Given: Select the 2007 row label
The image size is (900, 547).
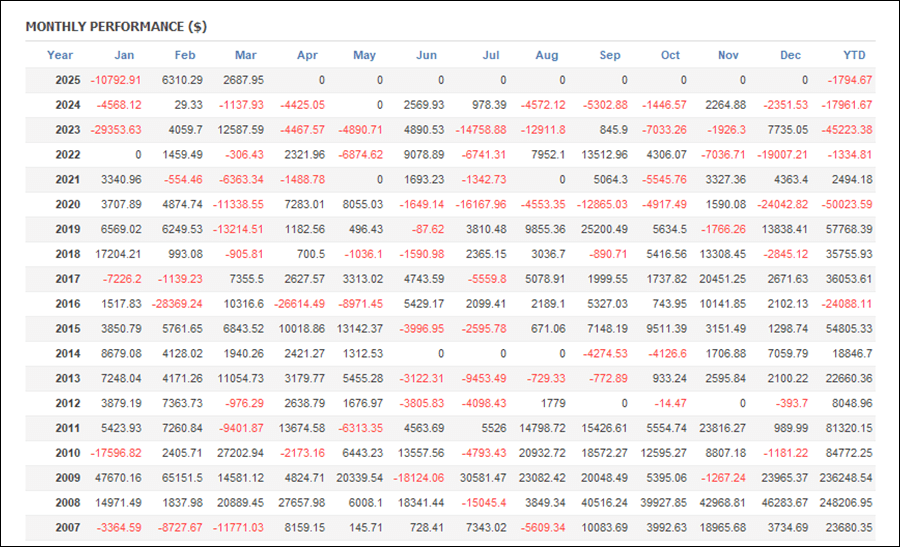Looking at the screenshot, I should click(68, 527).
